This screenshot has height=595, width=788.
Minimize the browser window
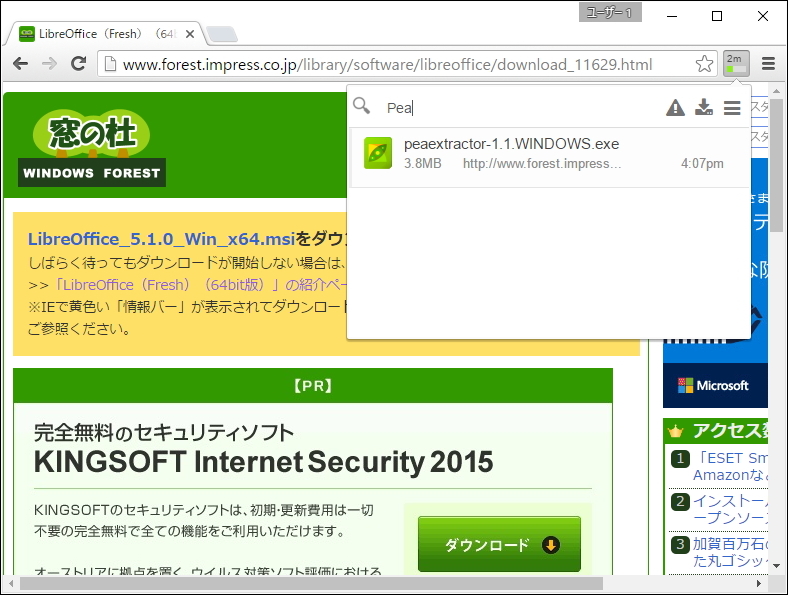pos(672,16)
